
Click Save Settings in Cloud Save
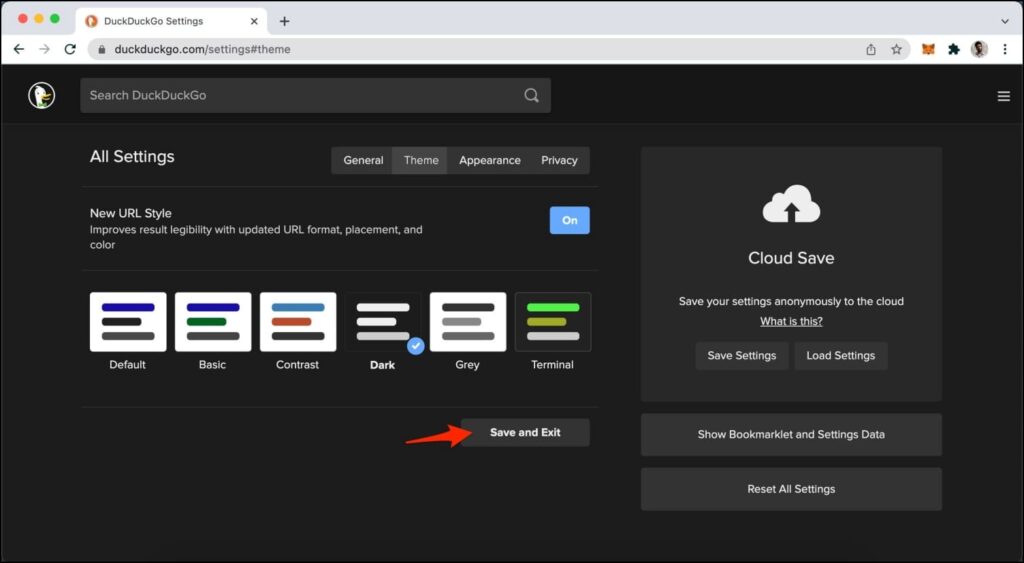[x=742, y=356]
